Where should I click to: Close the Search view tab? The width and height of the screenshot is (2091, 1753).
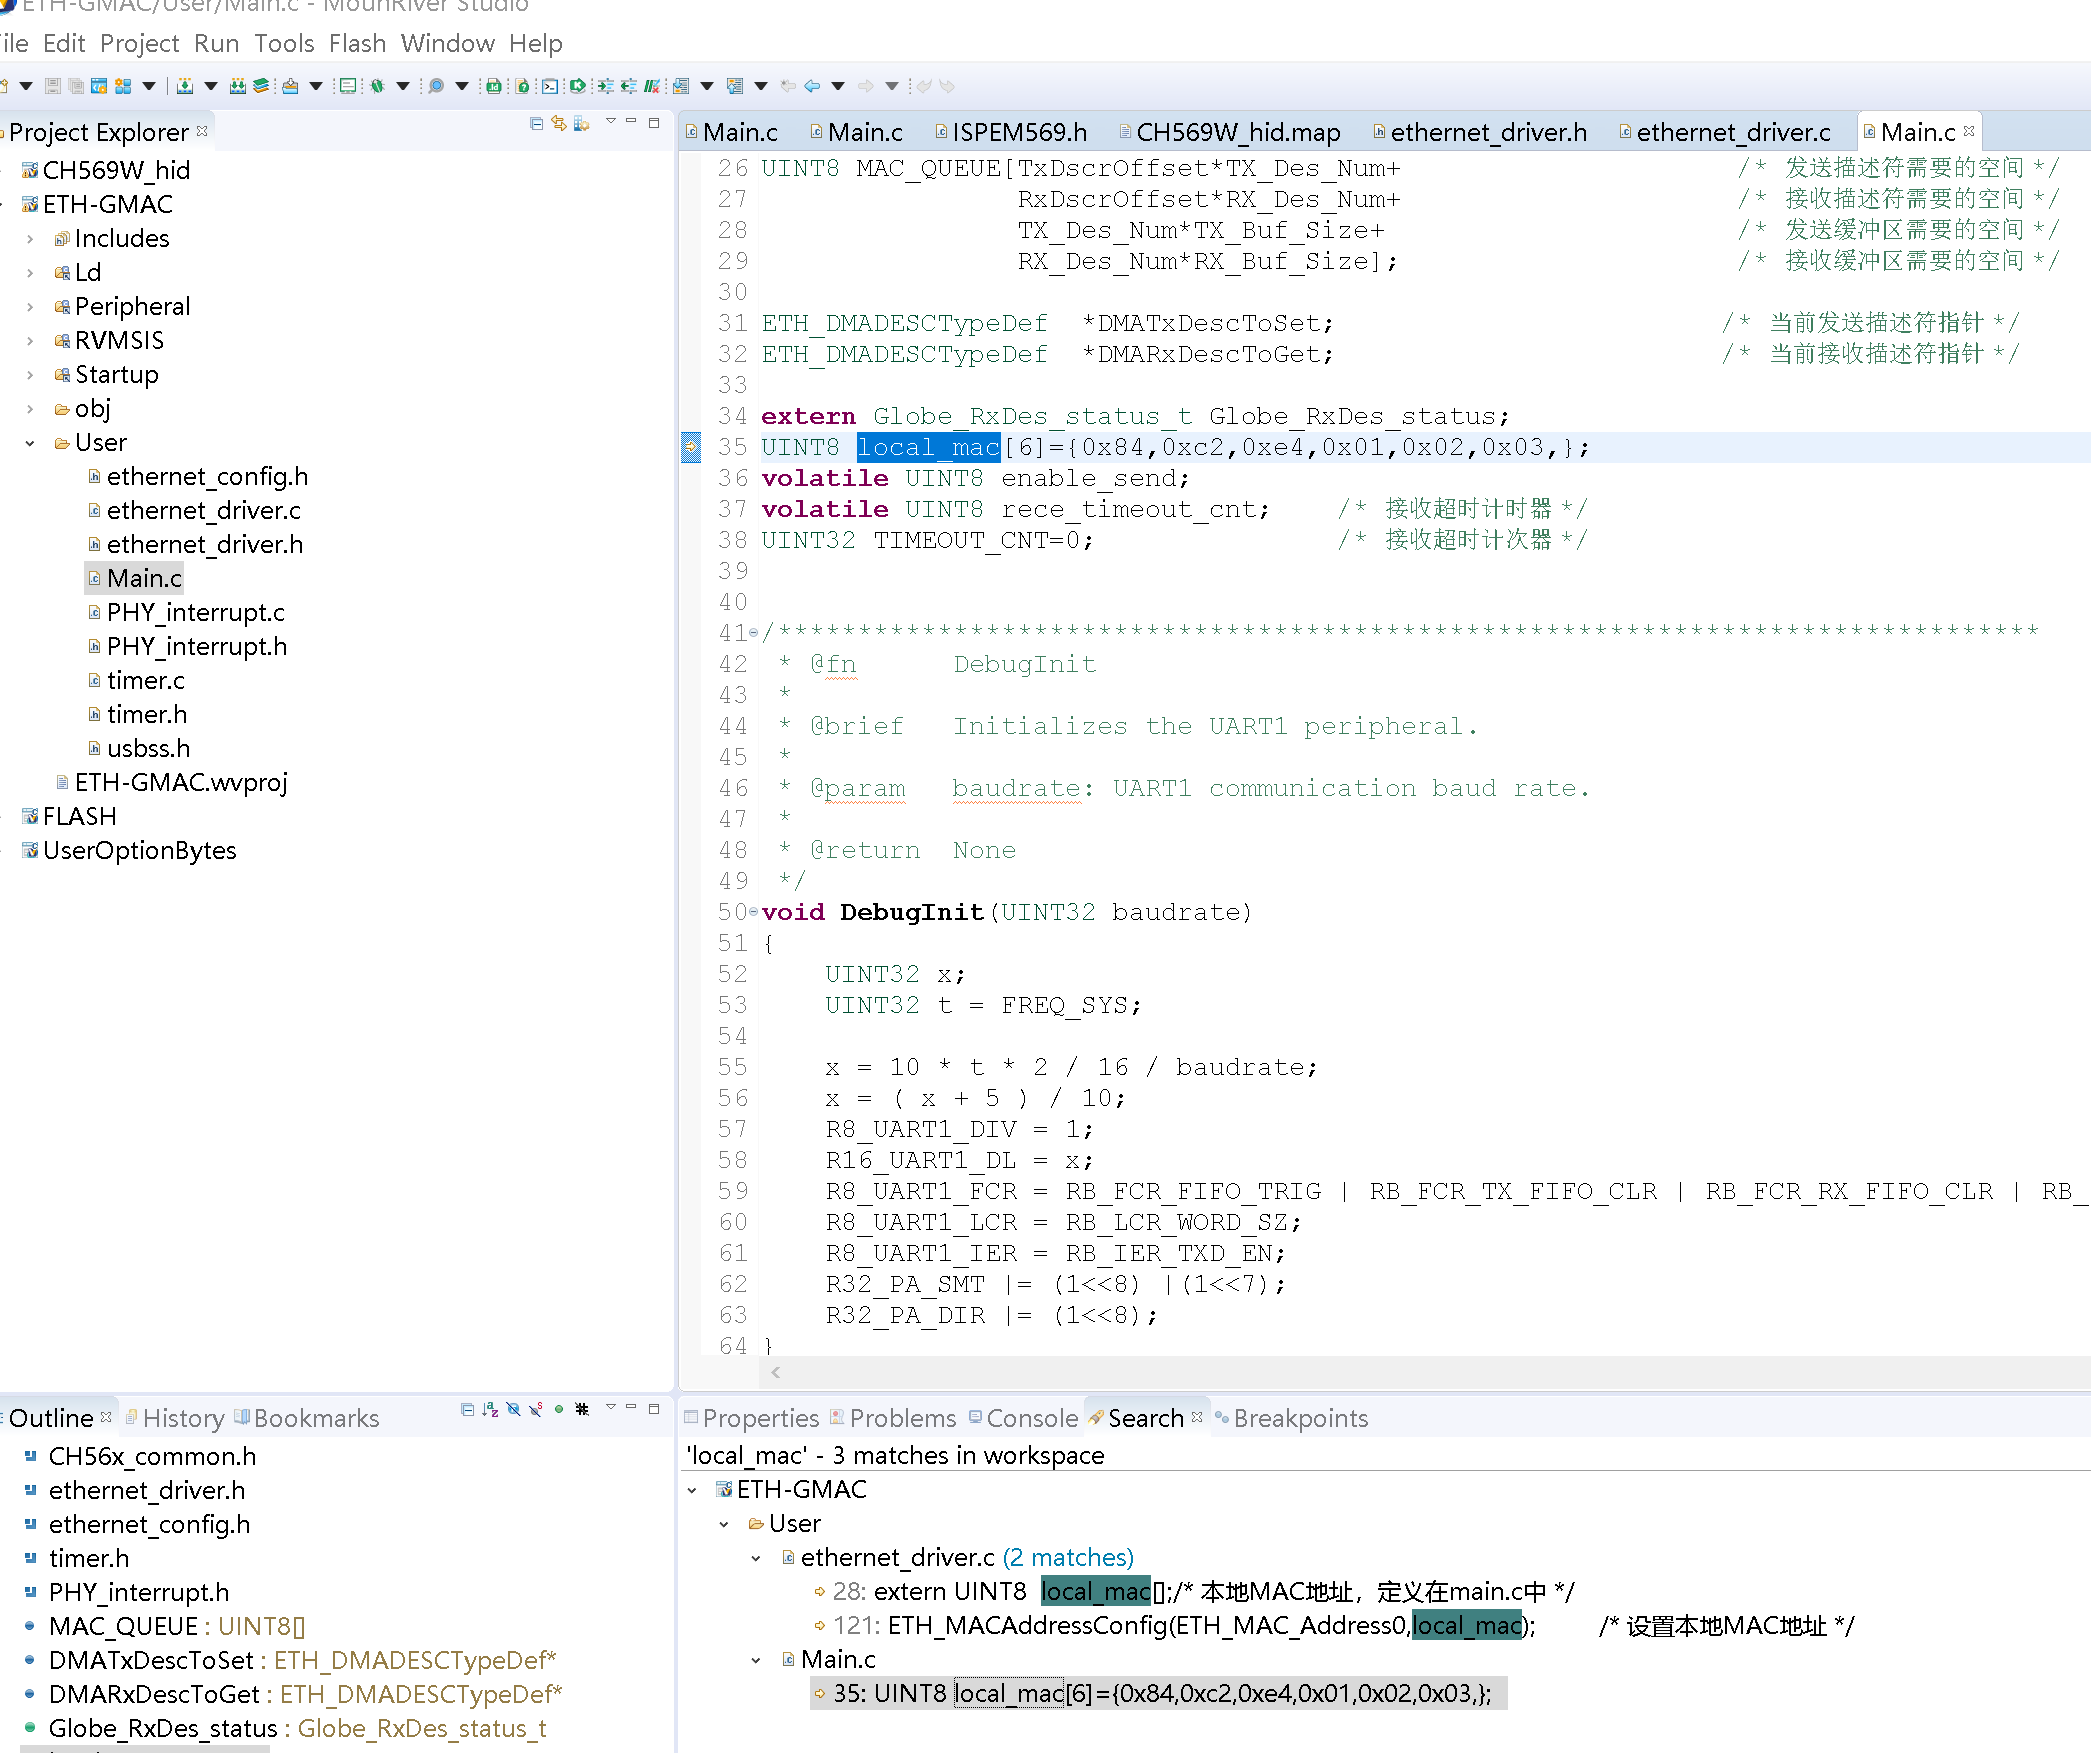[1197, 1417]
